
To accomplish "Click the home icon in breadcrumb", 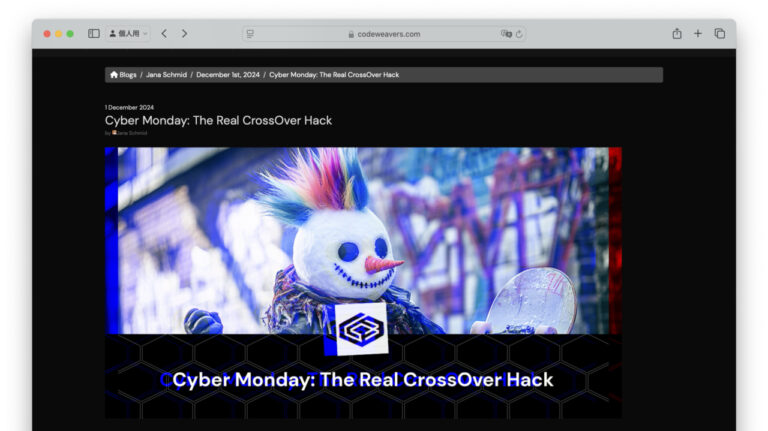I will click(114, 75).
